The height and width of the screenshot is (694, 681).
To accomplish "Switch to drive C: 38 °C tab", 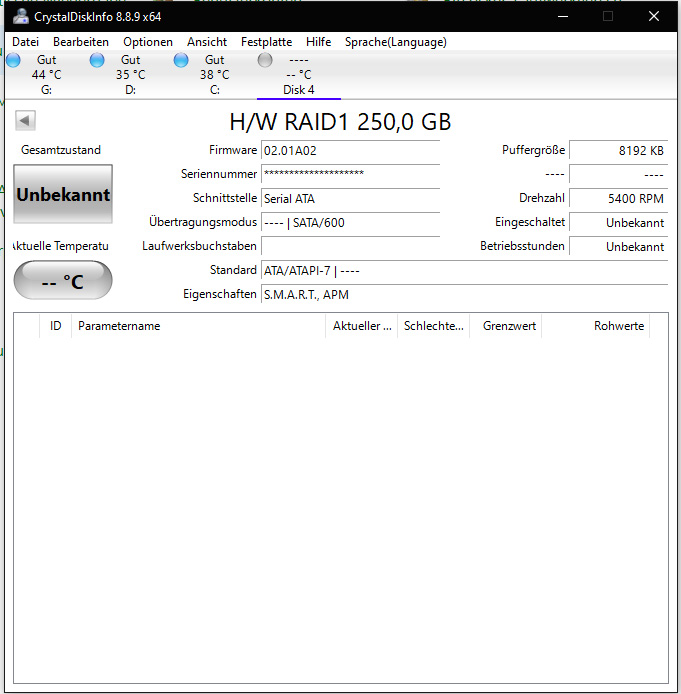I will [x=215, y=75].
